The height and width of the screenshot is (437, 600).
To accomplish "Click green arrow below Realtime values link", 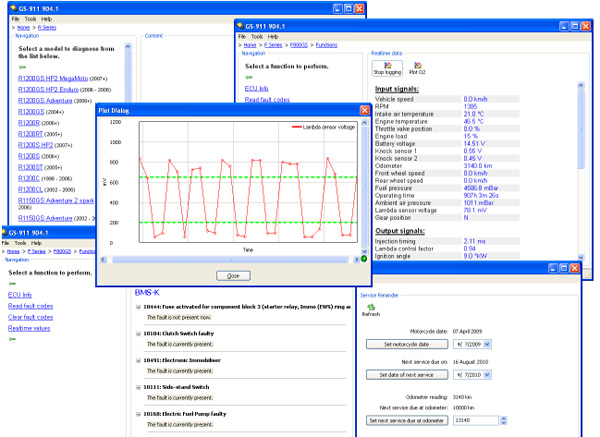I will tap(12, 339).
